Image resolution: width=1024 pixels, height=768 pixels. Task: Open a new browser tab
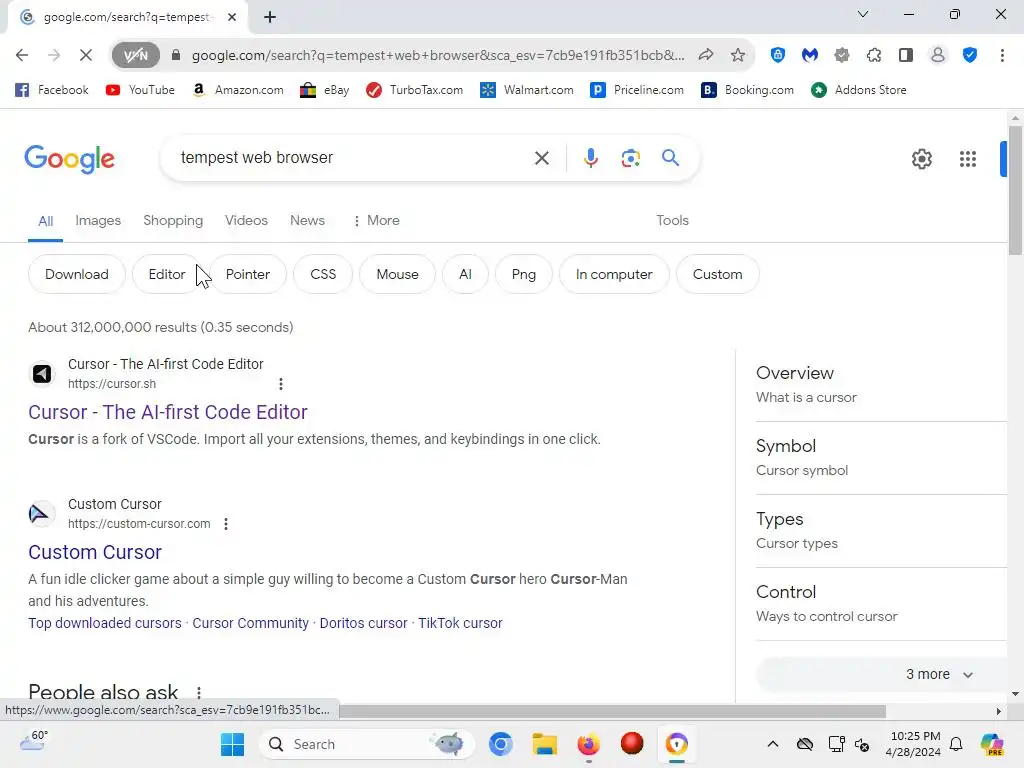270,17
